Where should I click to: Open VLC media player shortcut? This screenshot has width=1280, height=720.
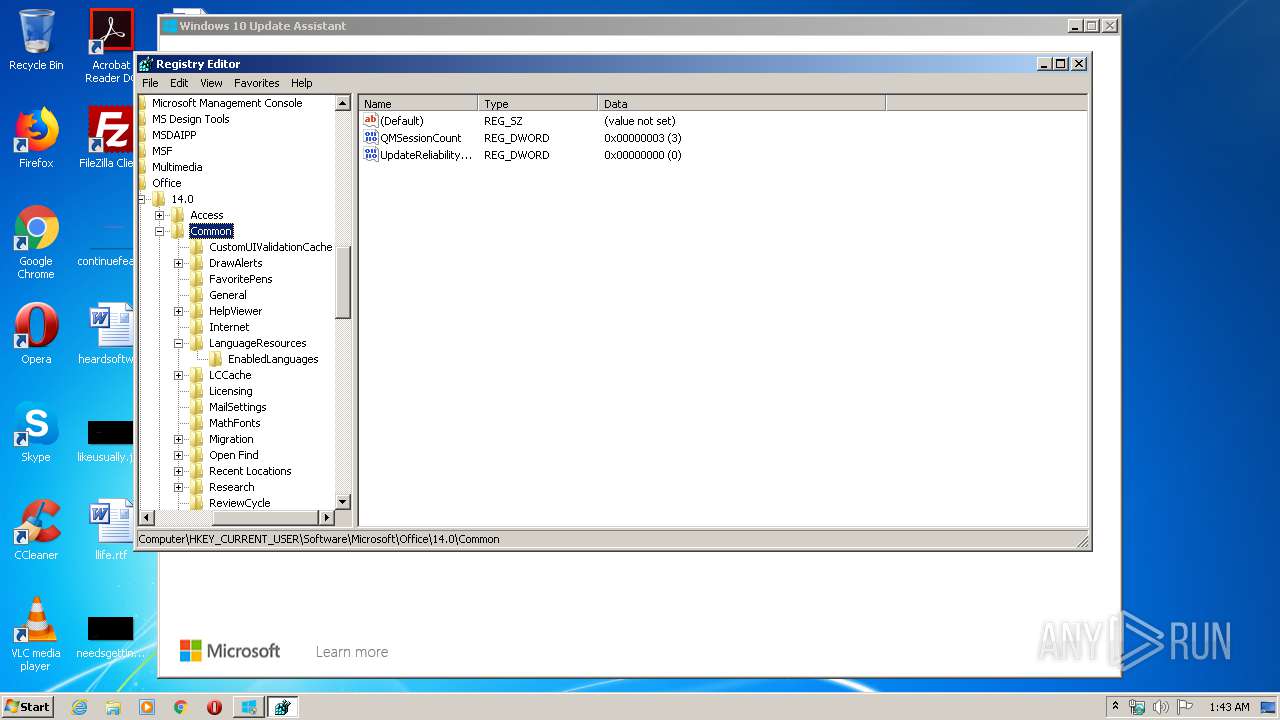click(x=36, y=634)
